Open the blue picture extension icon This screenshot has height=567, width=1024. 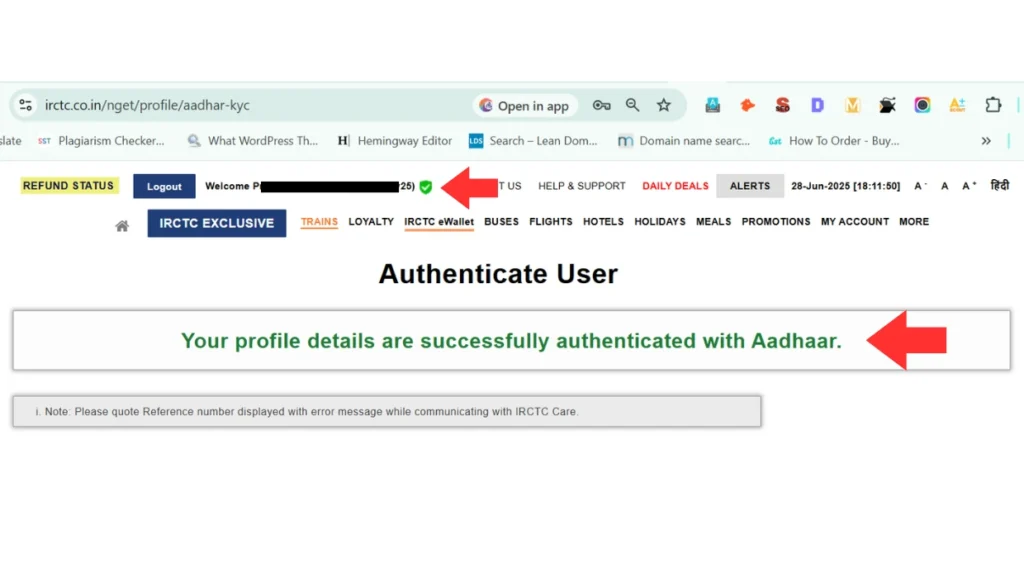pos(712,105)
